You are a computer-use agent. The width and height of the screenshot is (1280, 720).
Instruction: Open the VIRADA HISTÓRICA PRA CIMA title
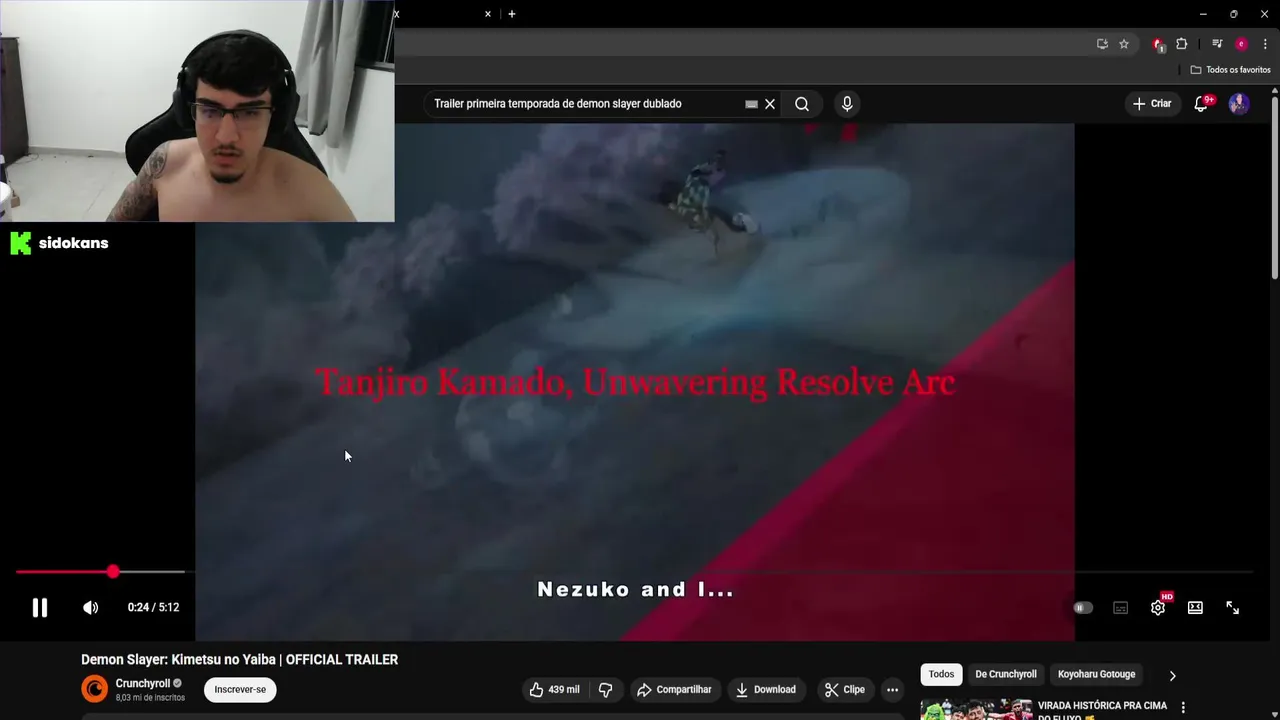(x=1102, y=711)
